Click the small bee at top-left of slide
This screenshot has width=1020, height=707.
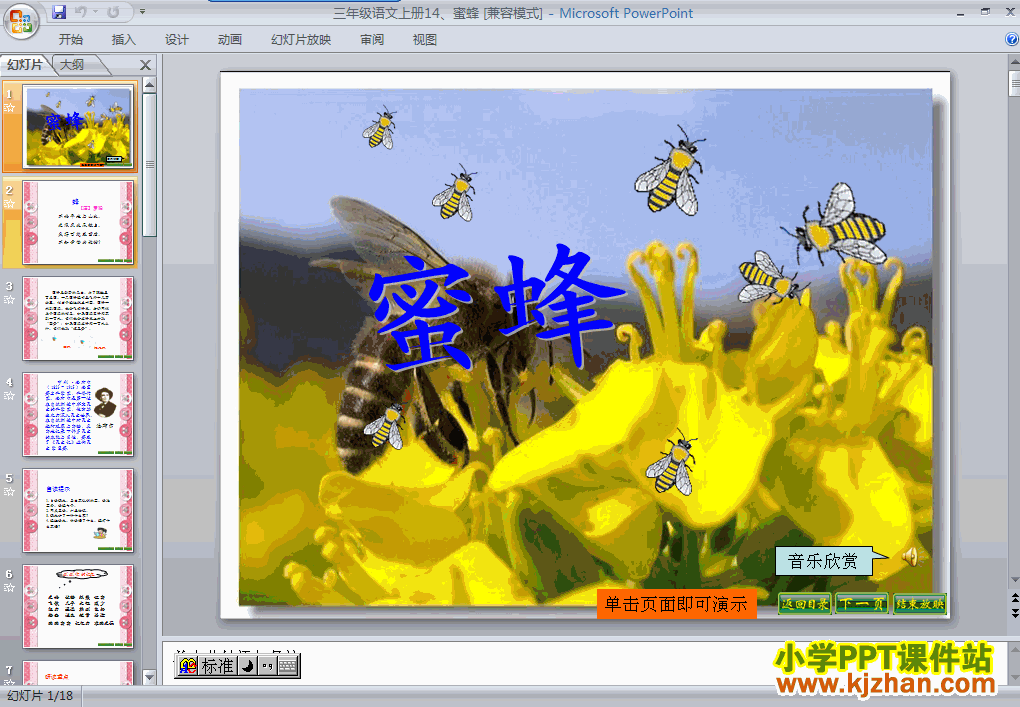point(379,128)
